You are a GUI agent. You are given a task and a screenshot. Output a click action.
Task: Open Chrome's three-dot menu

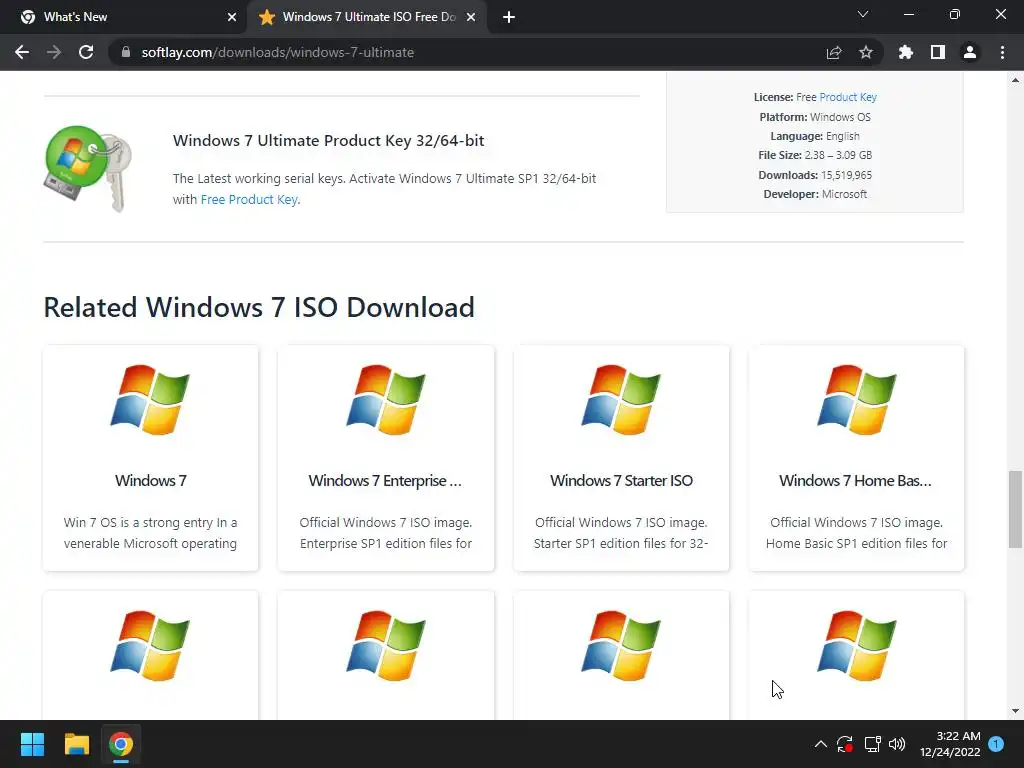coord(1002,52)
